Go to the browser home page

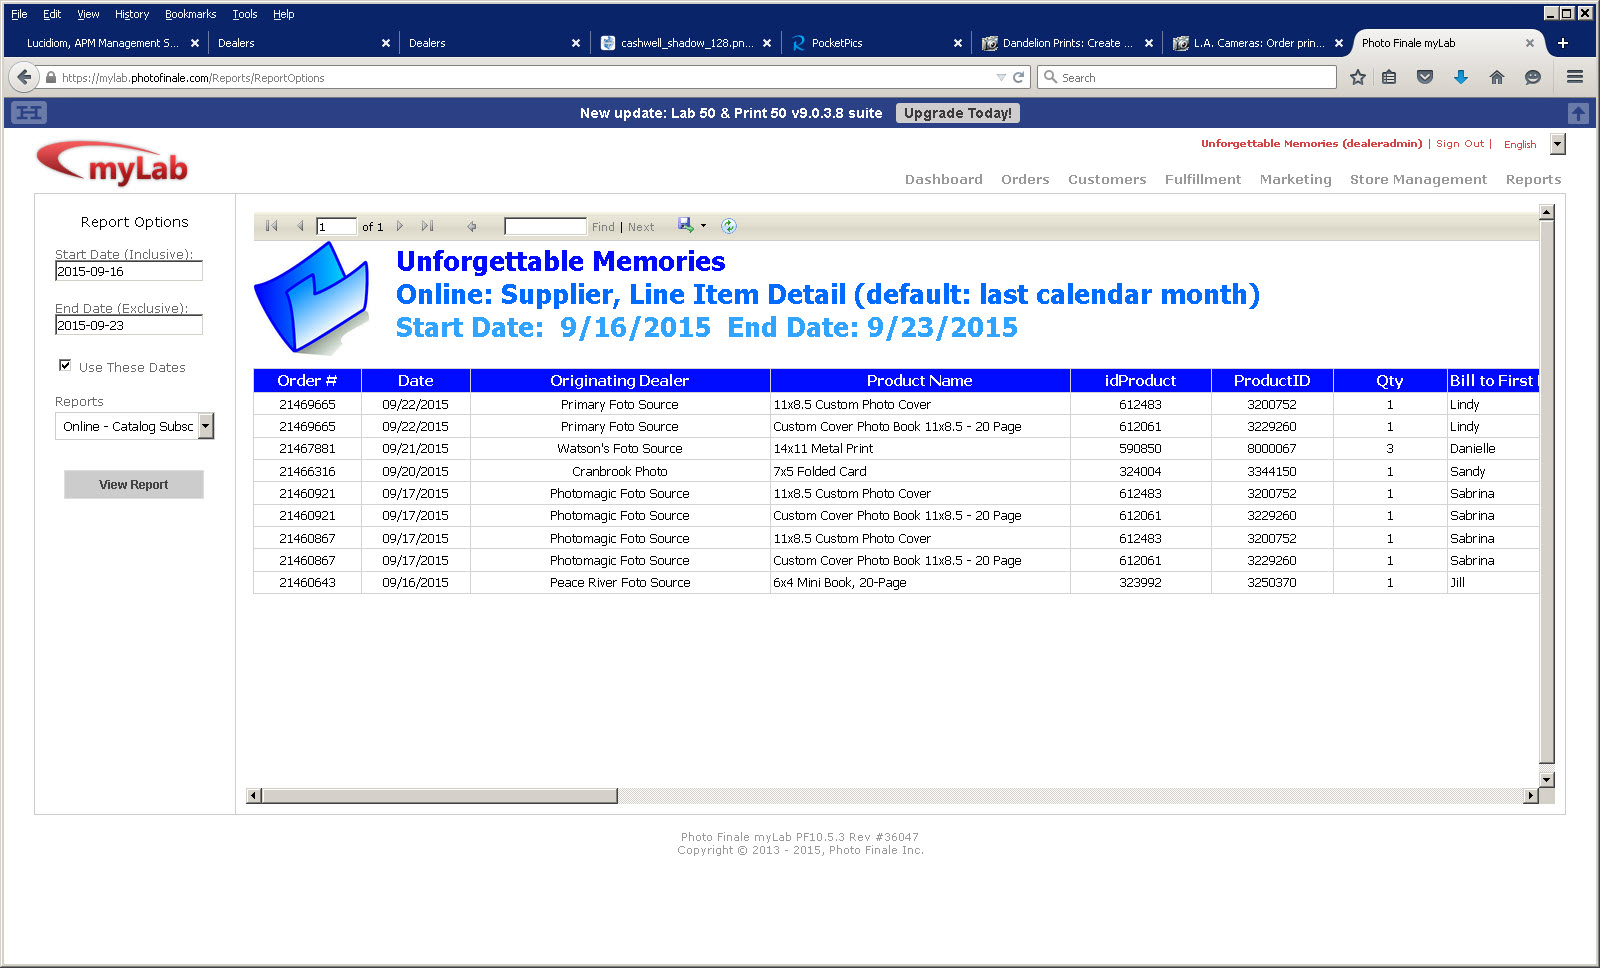(1497, 77)
